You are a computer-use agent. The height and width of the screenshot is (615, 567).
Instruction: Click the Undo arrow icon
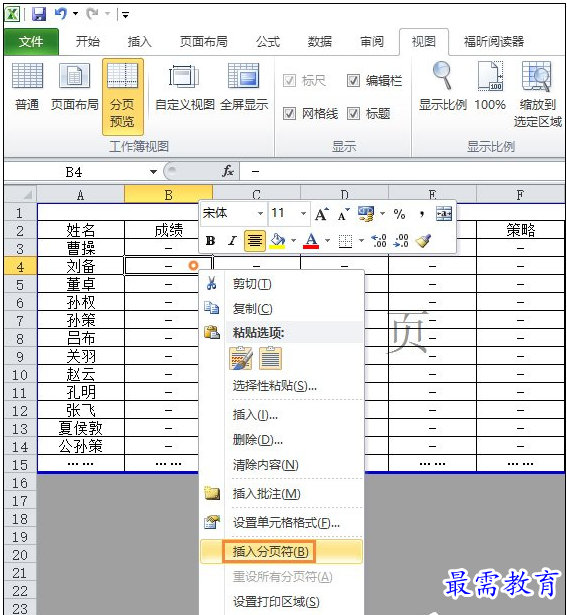pos(60,14)
